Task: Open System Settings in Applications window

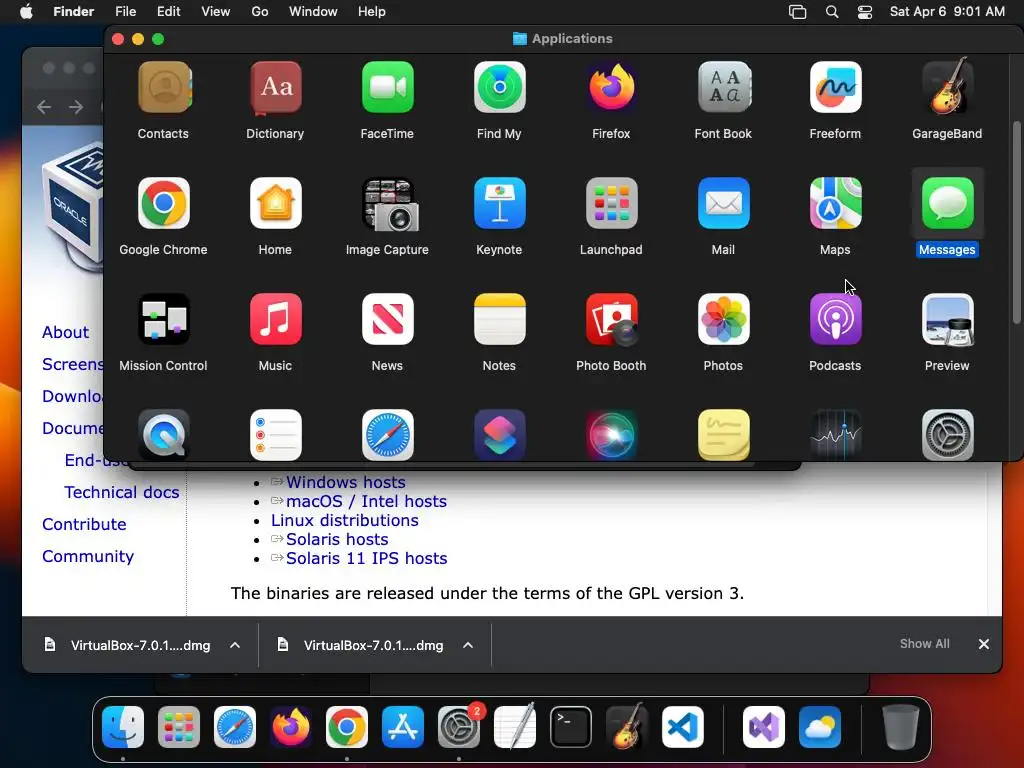Action: 948,435
